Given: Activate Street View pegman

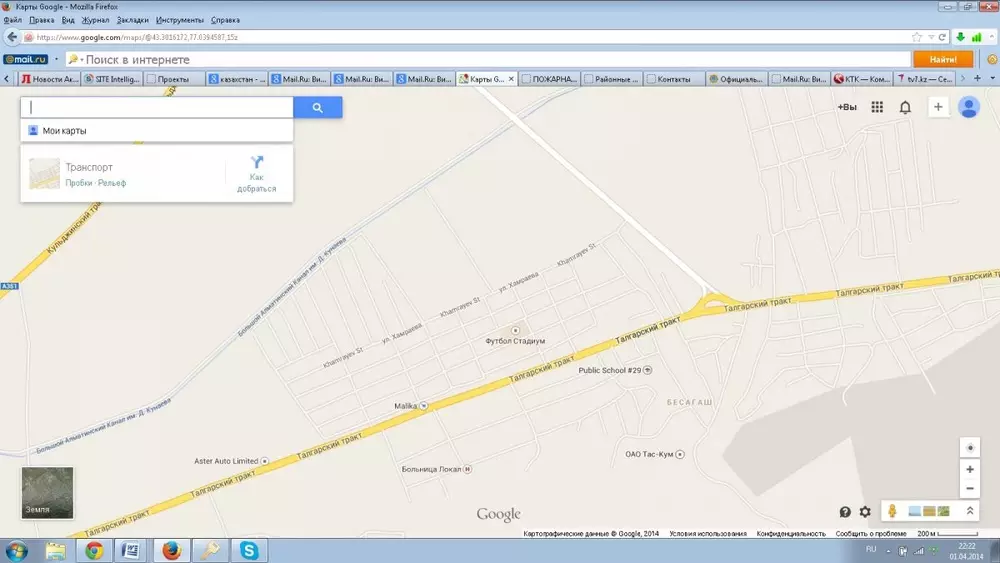Looking at the screenshot, I should click(x=891, y=511).
